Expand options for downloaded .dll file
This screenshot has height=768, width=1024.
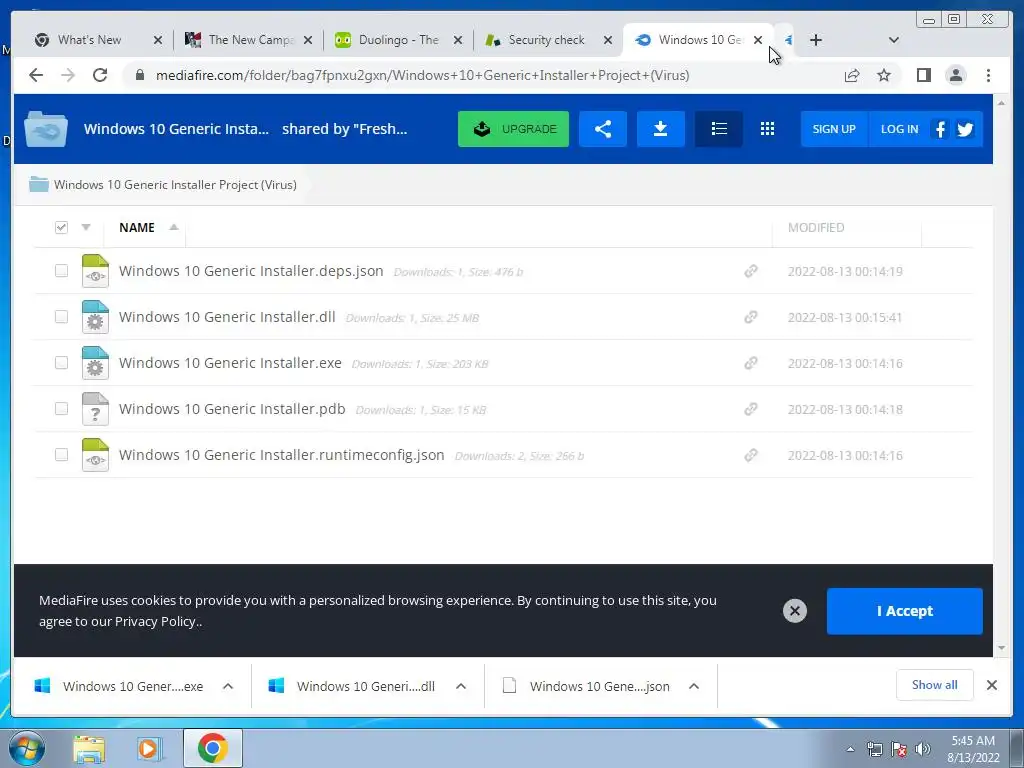pos(461,686)
